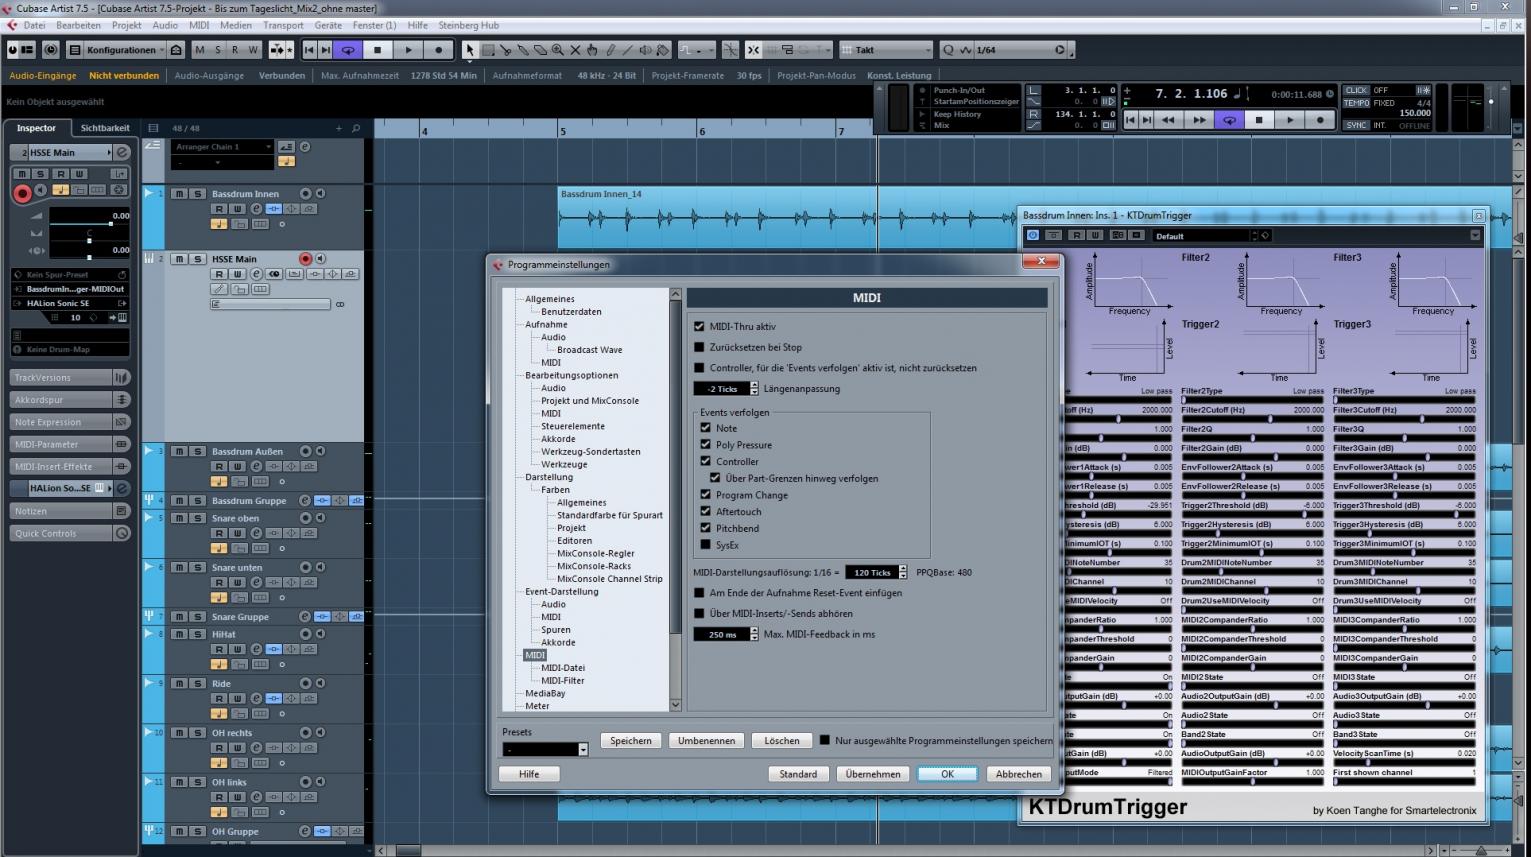Enable SysEx checkbox
The image size is (1531, 857).
point(705,545)
